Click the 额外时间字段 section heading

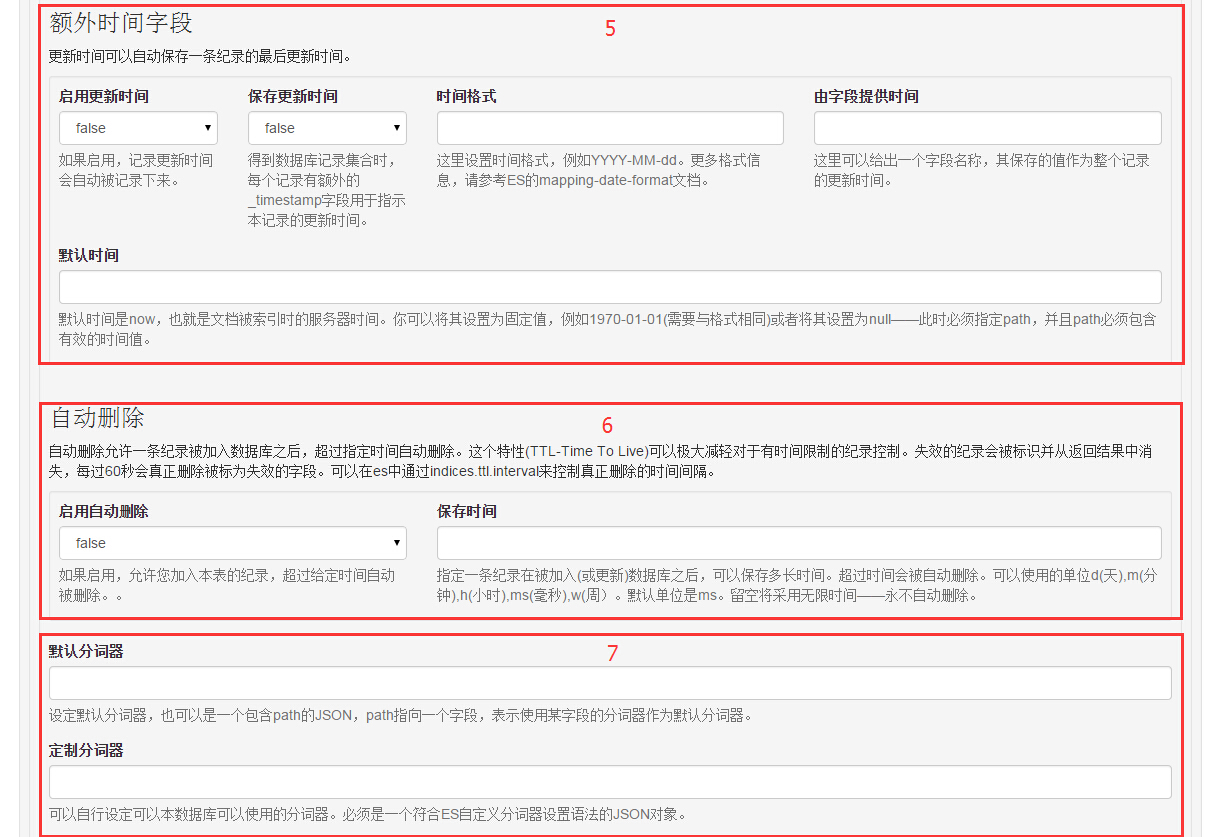(x=121, y=23)
